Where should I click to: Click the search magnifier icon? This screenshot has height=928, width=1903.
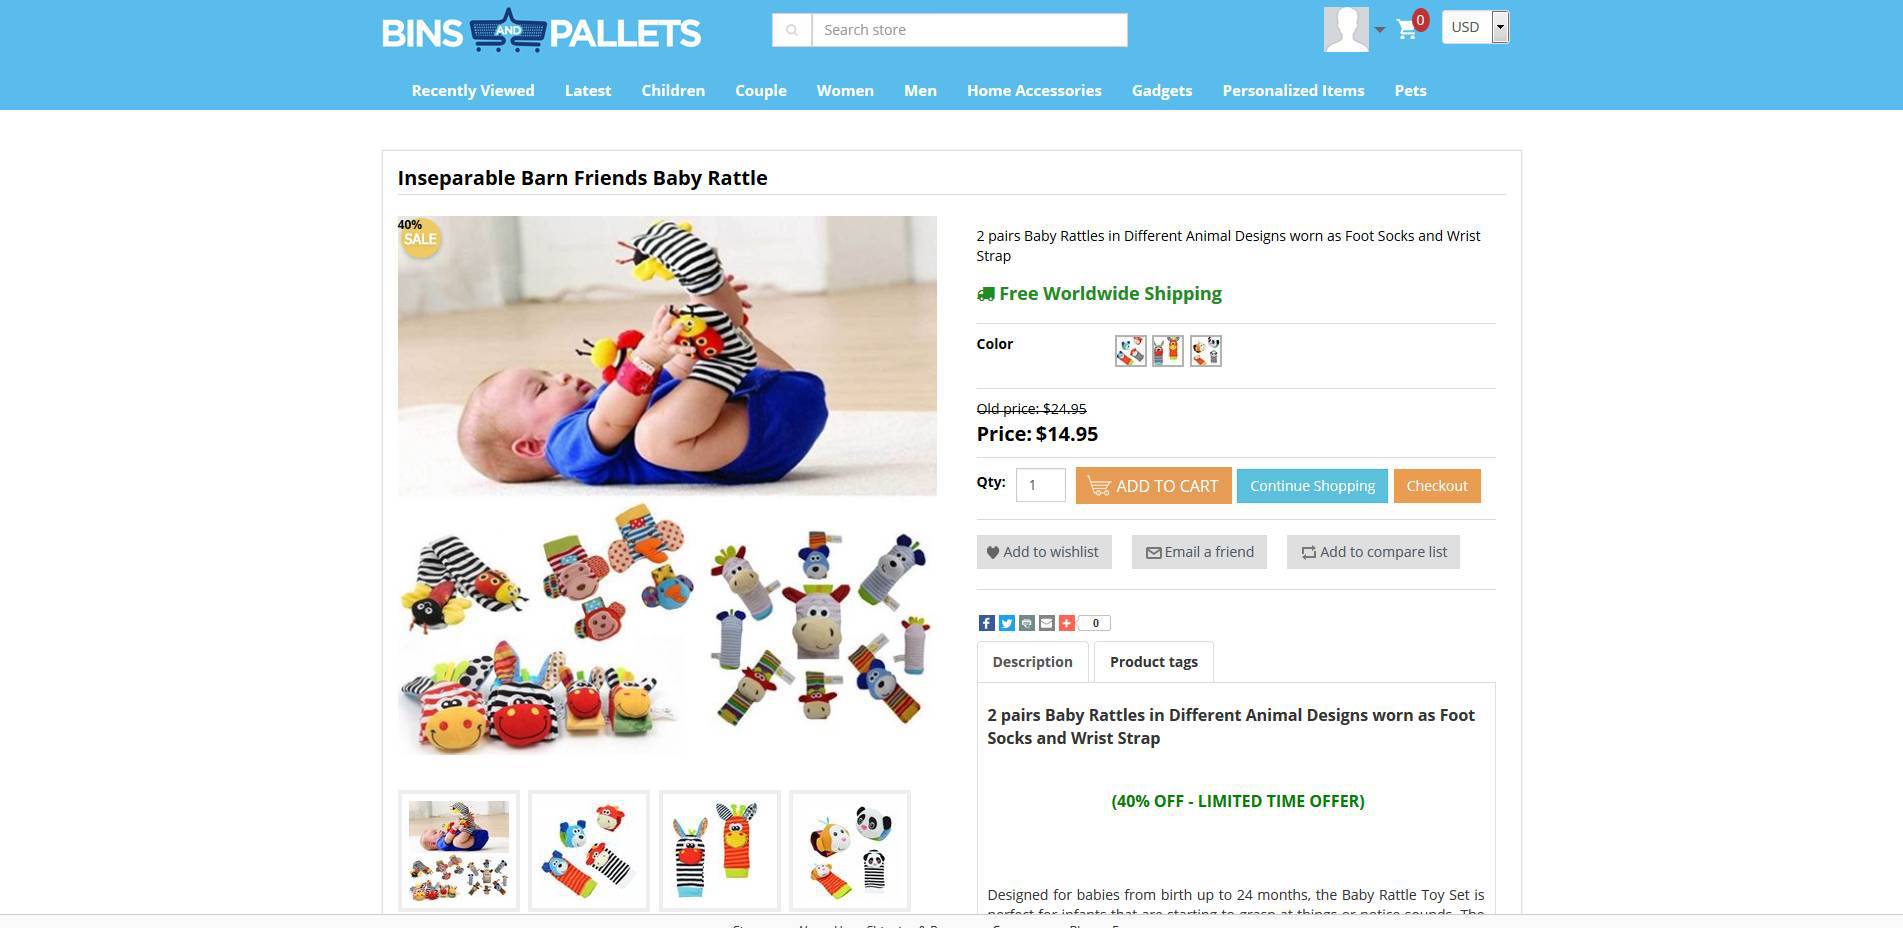[791, 30]
